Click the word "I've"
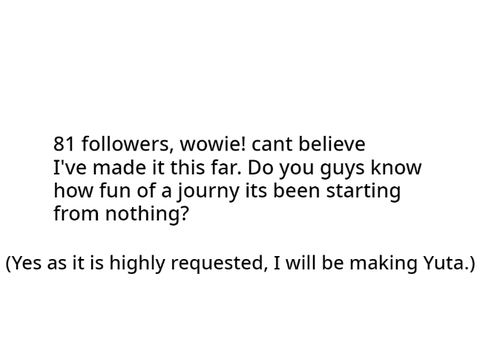The height and width of the screenshot is (360, 480). click(x=70, y=167)
